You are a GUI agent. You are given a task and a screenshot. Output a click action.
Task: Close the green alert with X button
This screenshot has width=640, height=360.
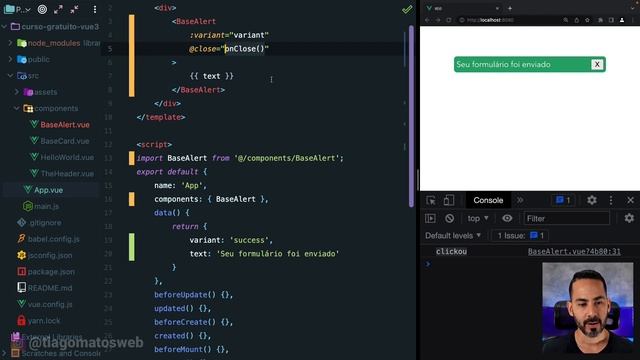[597, 64]
